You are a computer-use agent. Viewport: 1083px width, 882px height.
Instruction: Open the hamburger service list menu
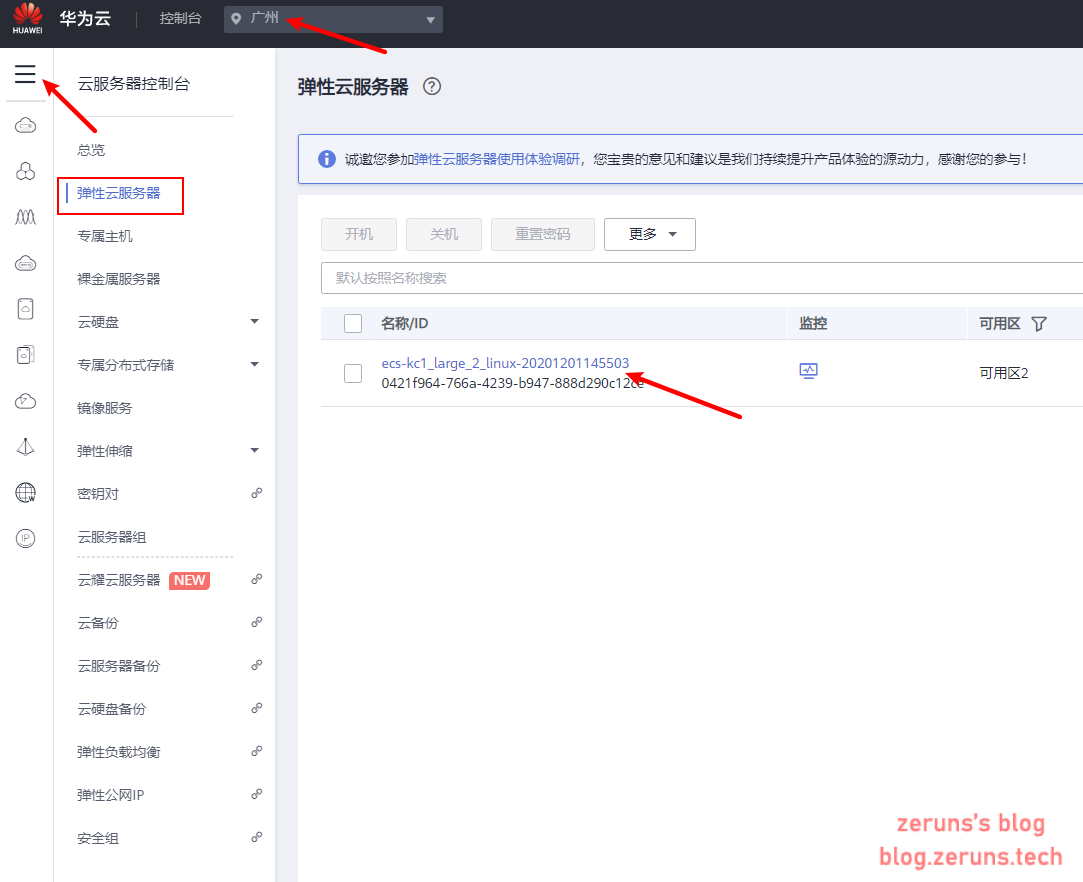click(x=25, y=74)
